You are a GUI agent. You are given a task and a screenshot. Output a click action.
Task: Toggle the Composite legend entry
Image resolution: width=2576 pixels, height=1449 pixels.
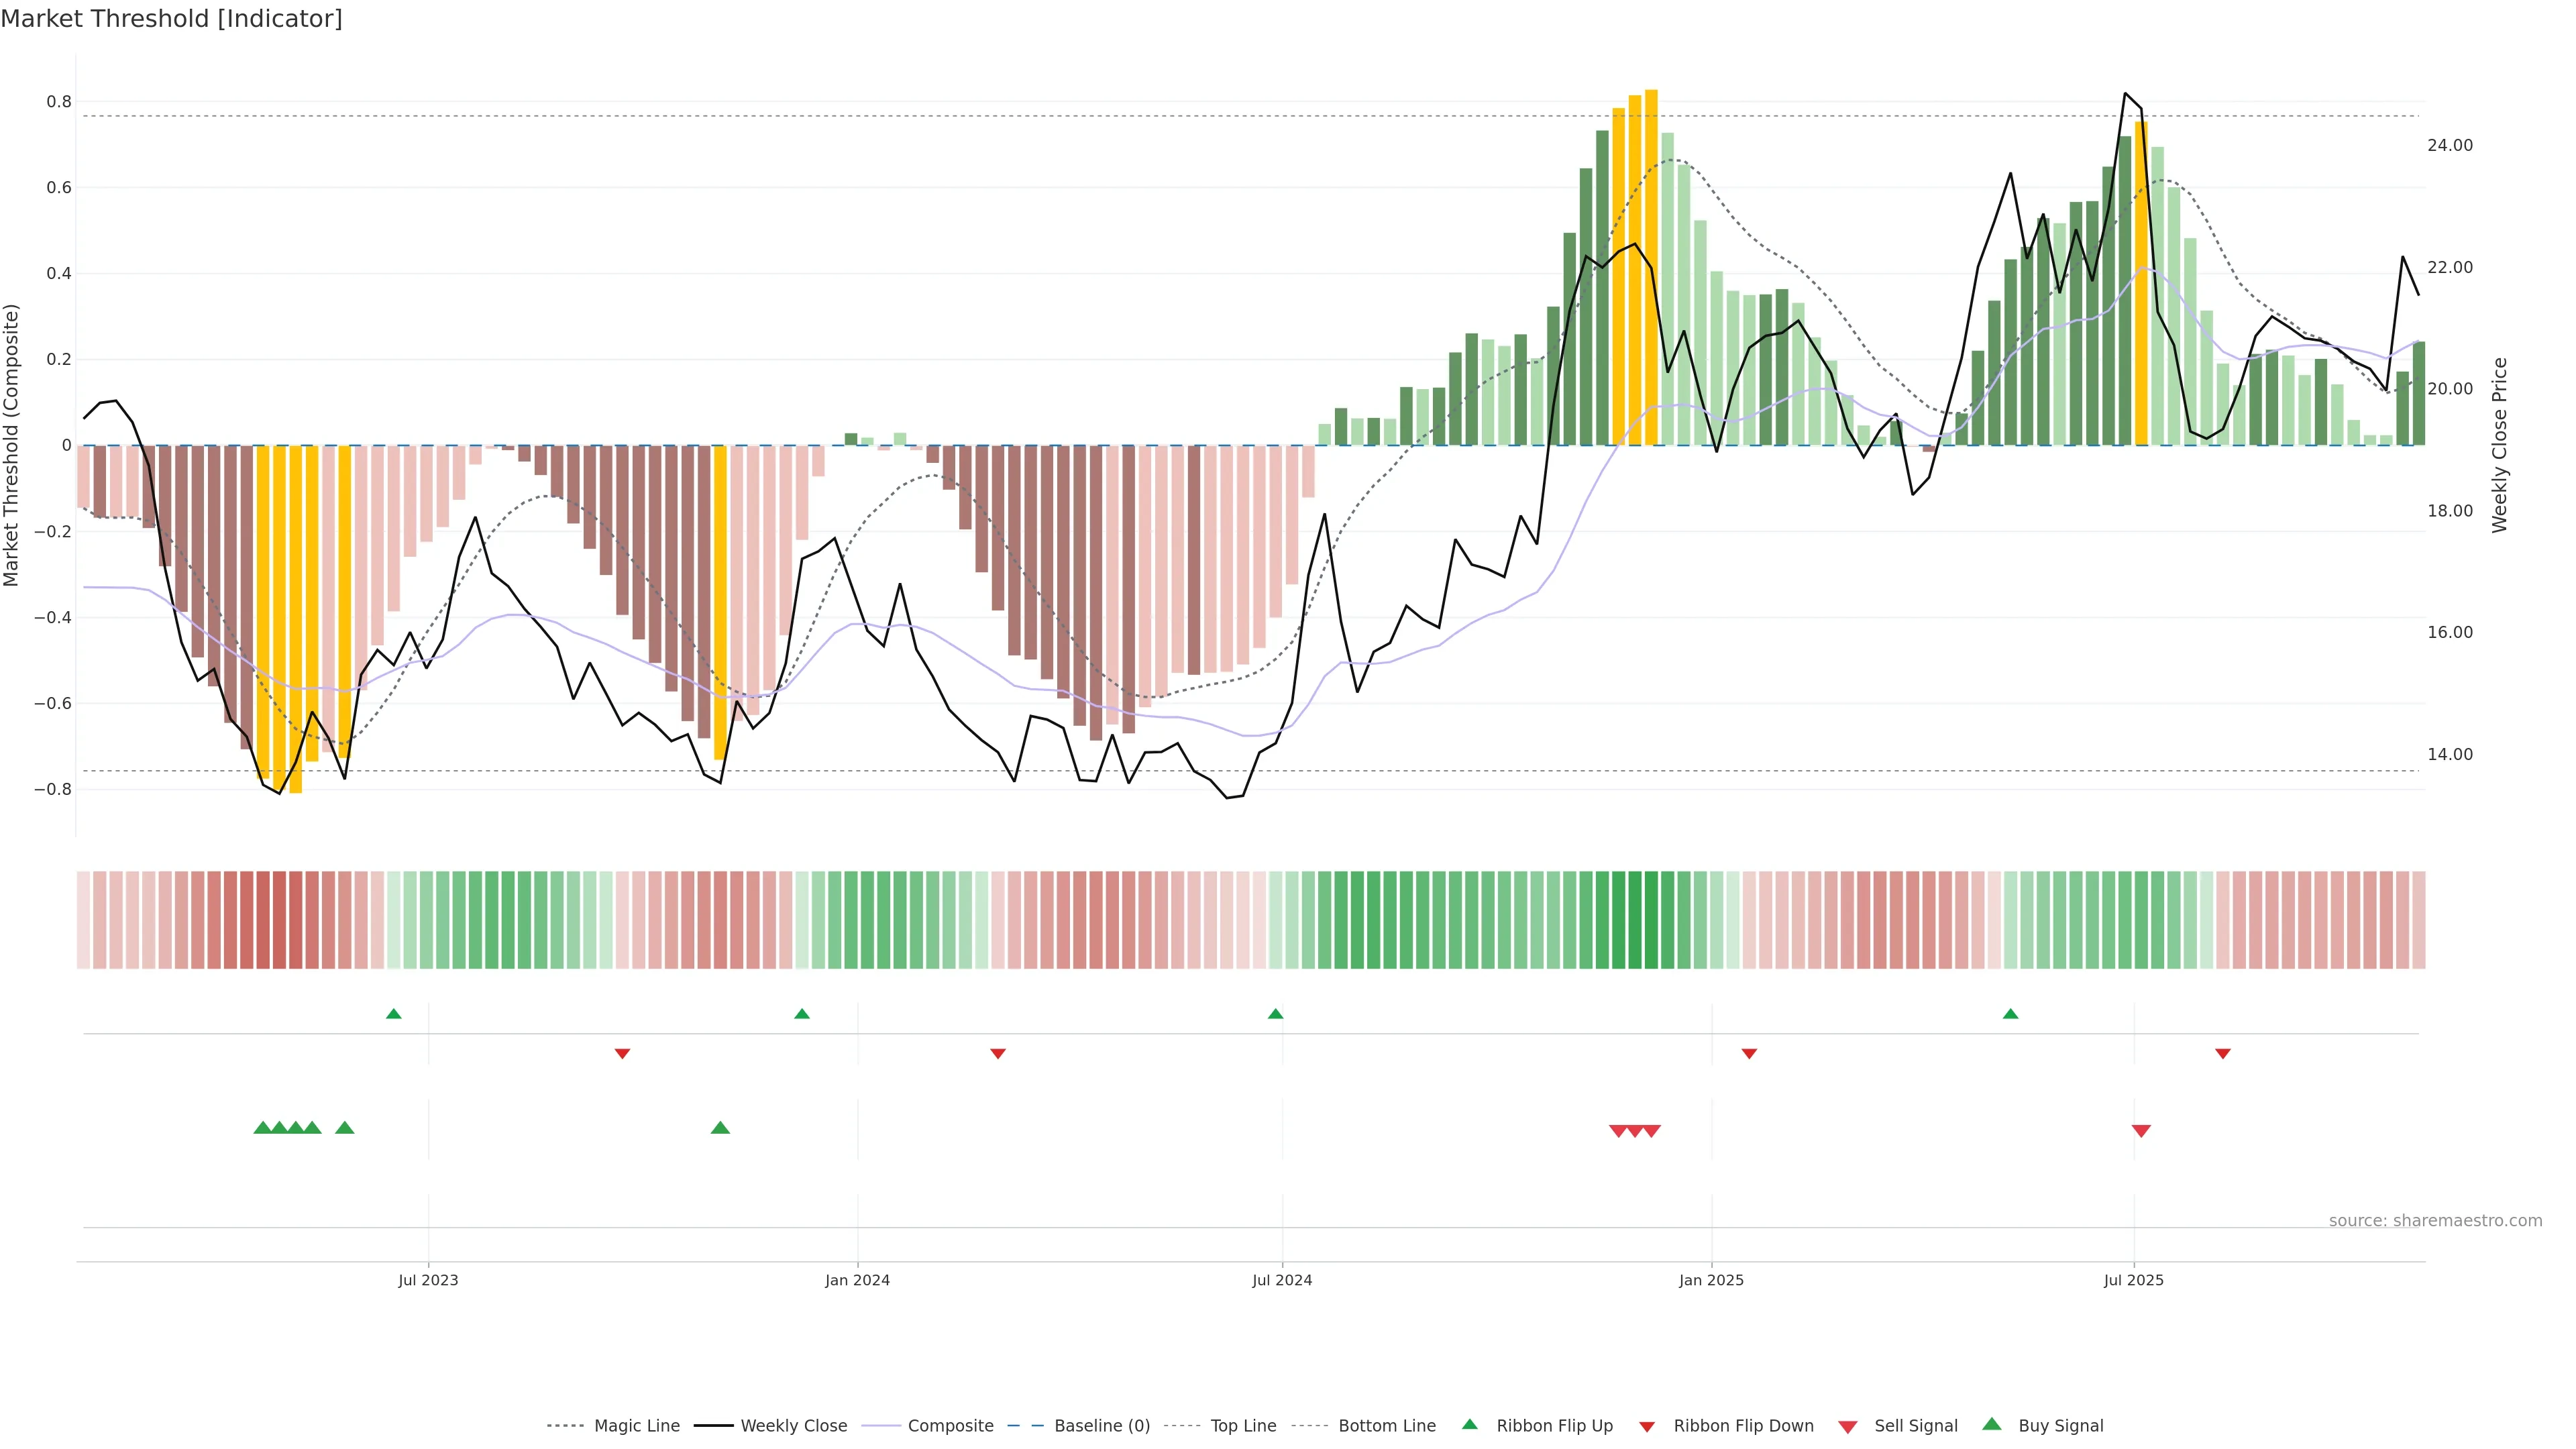click(x=950, y=1426)
